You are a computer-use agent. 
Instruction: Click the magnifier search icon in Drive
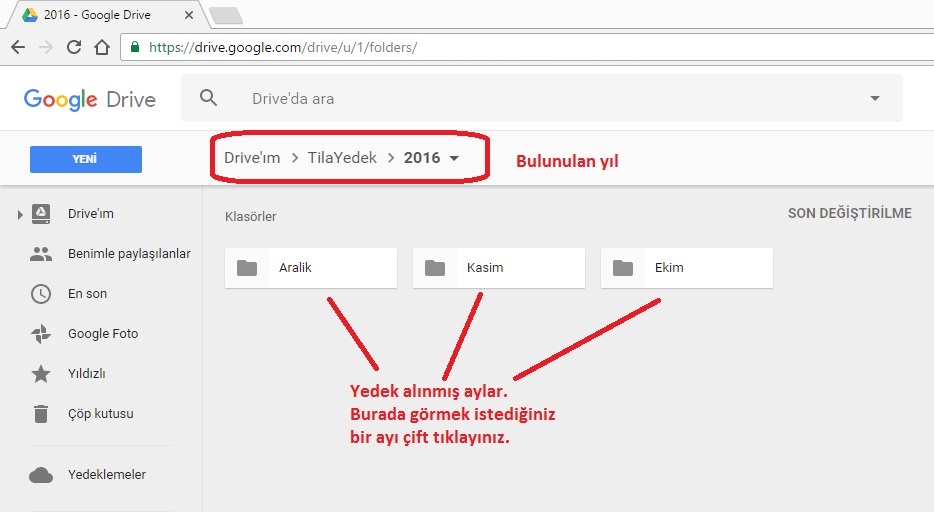[x=208, y=97]
